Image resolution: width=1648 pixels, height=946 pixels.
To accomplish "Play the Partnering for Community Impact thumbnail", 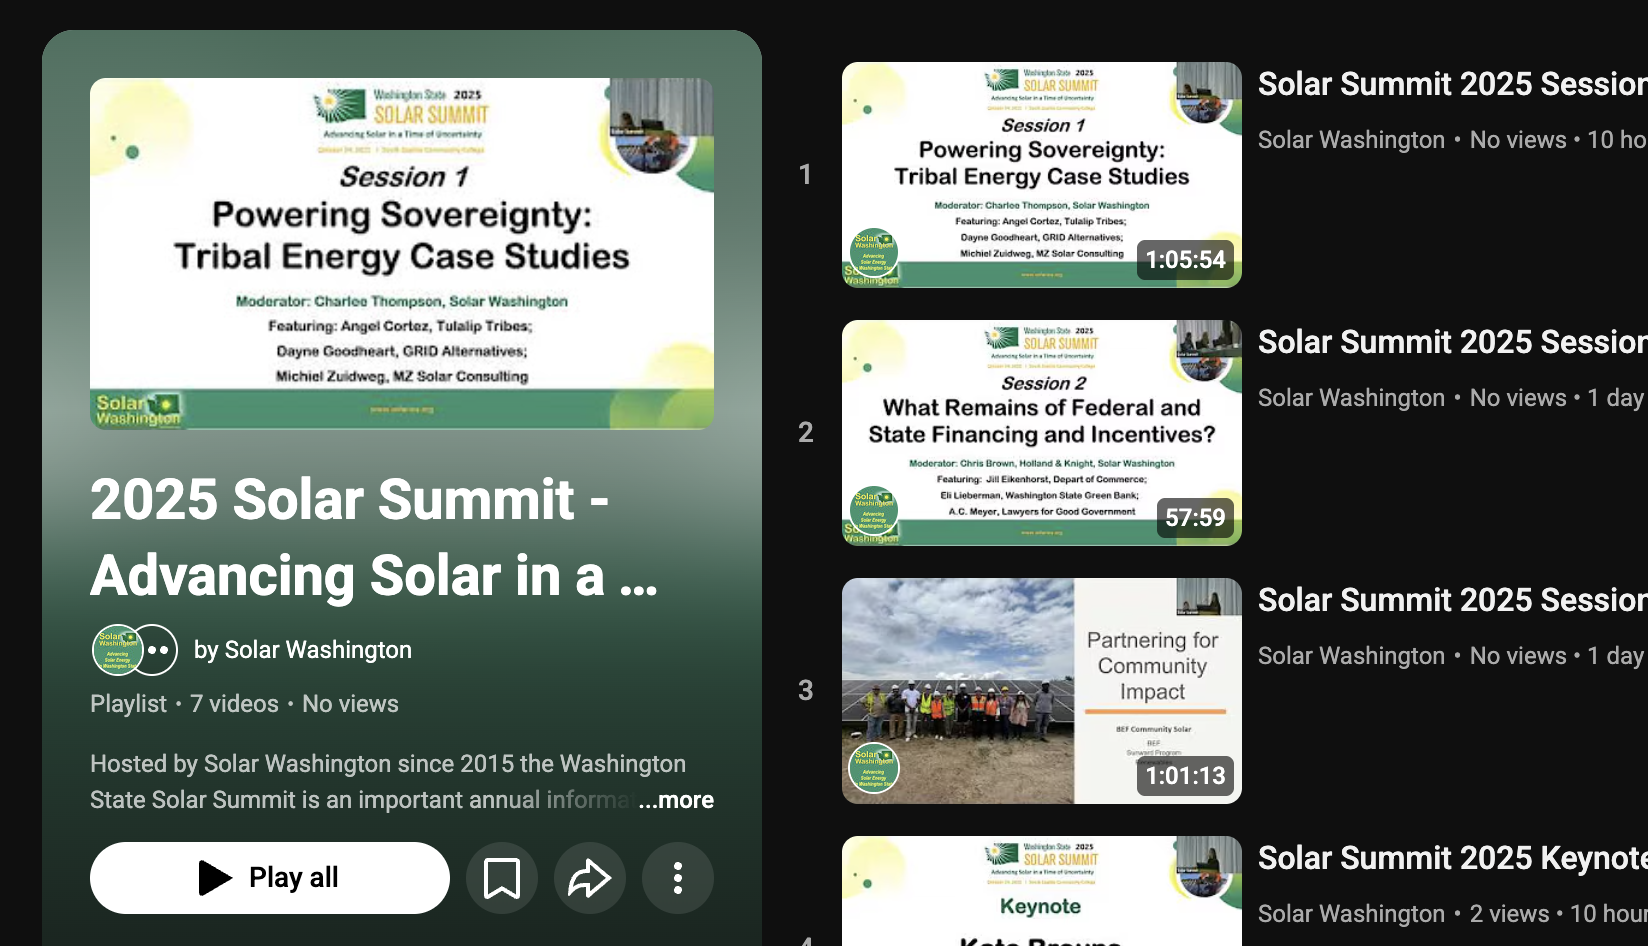I will coord(1042,691).
